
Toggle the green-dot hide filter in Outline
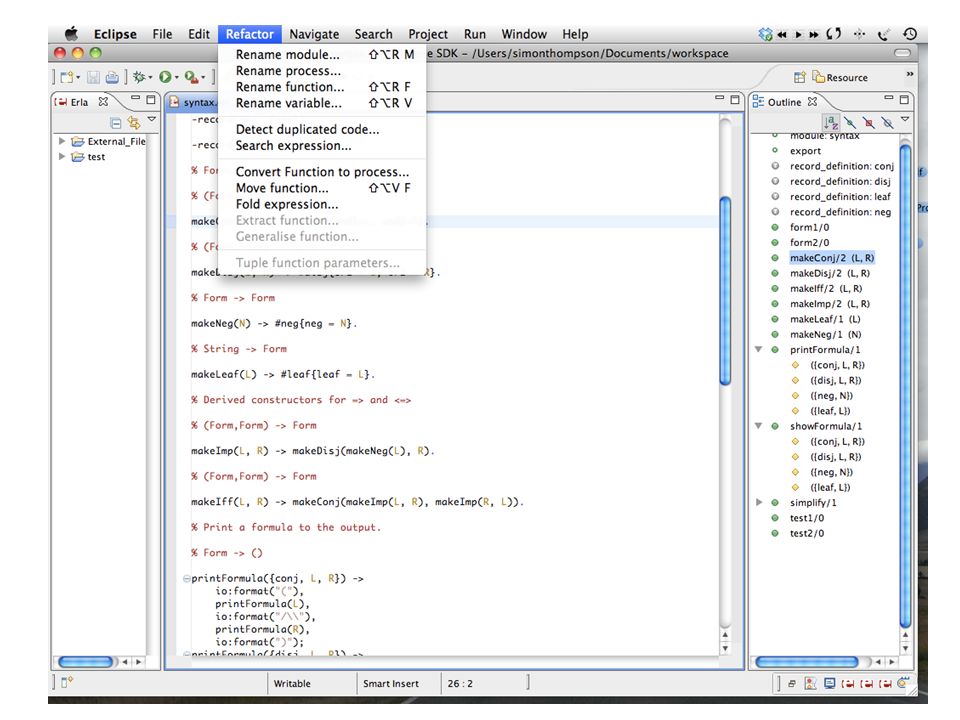point(850,122)
